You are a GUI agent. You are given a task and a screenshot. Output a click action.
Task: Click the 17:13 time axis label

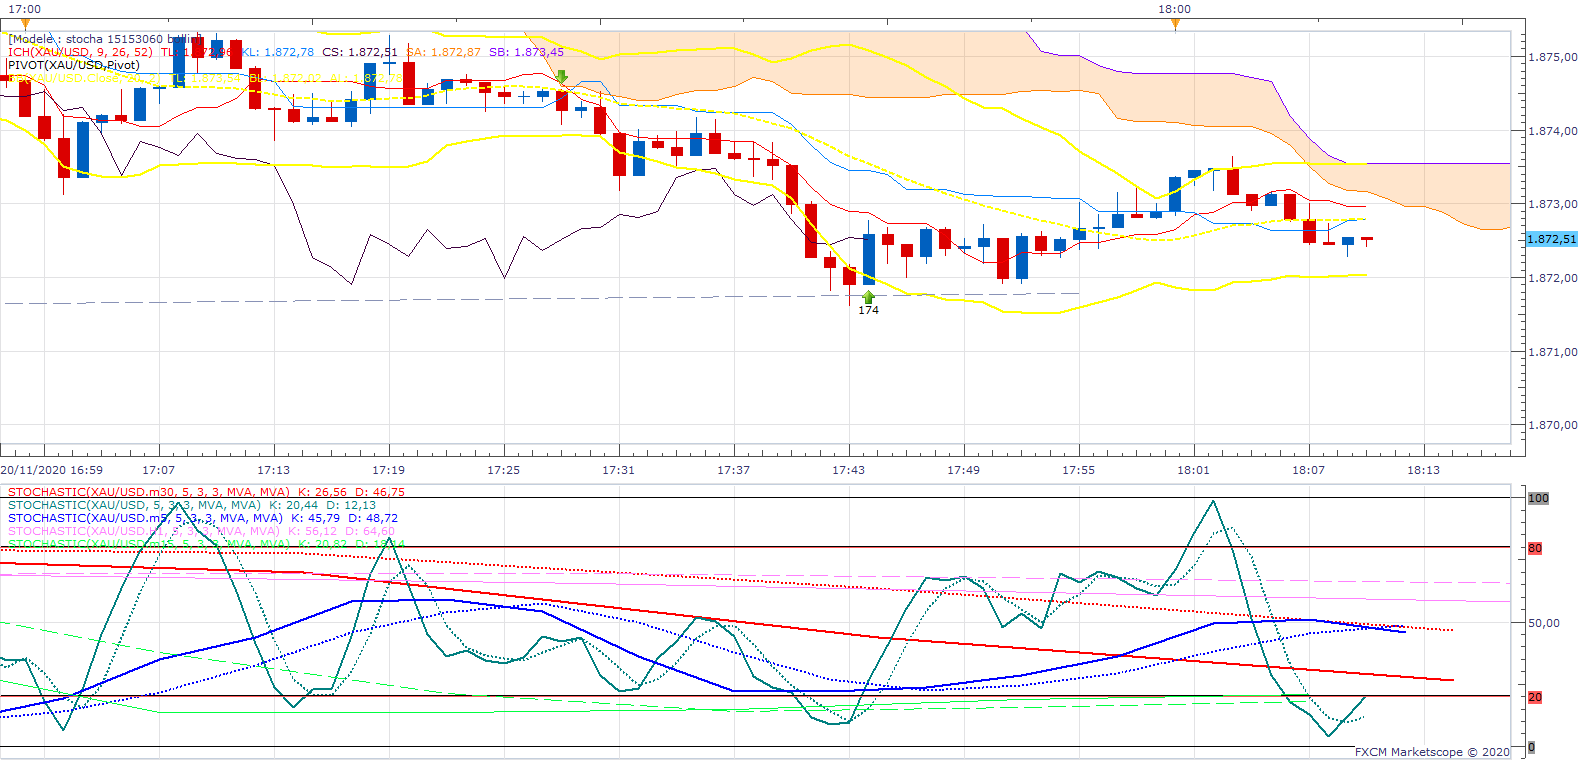point(274,470)
